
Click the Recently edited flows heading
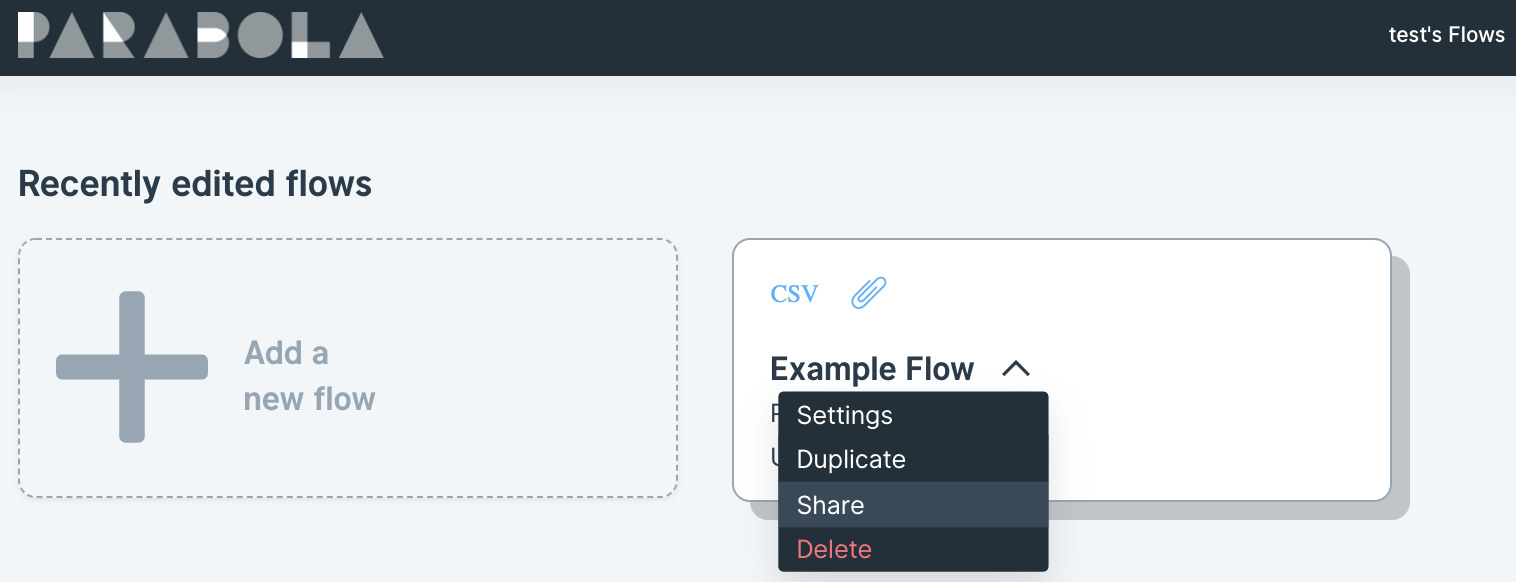tap(195, 184)
